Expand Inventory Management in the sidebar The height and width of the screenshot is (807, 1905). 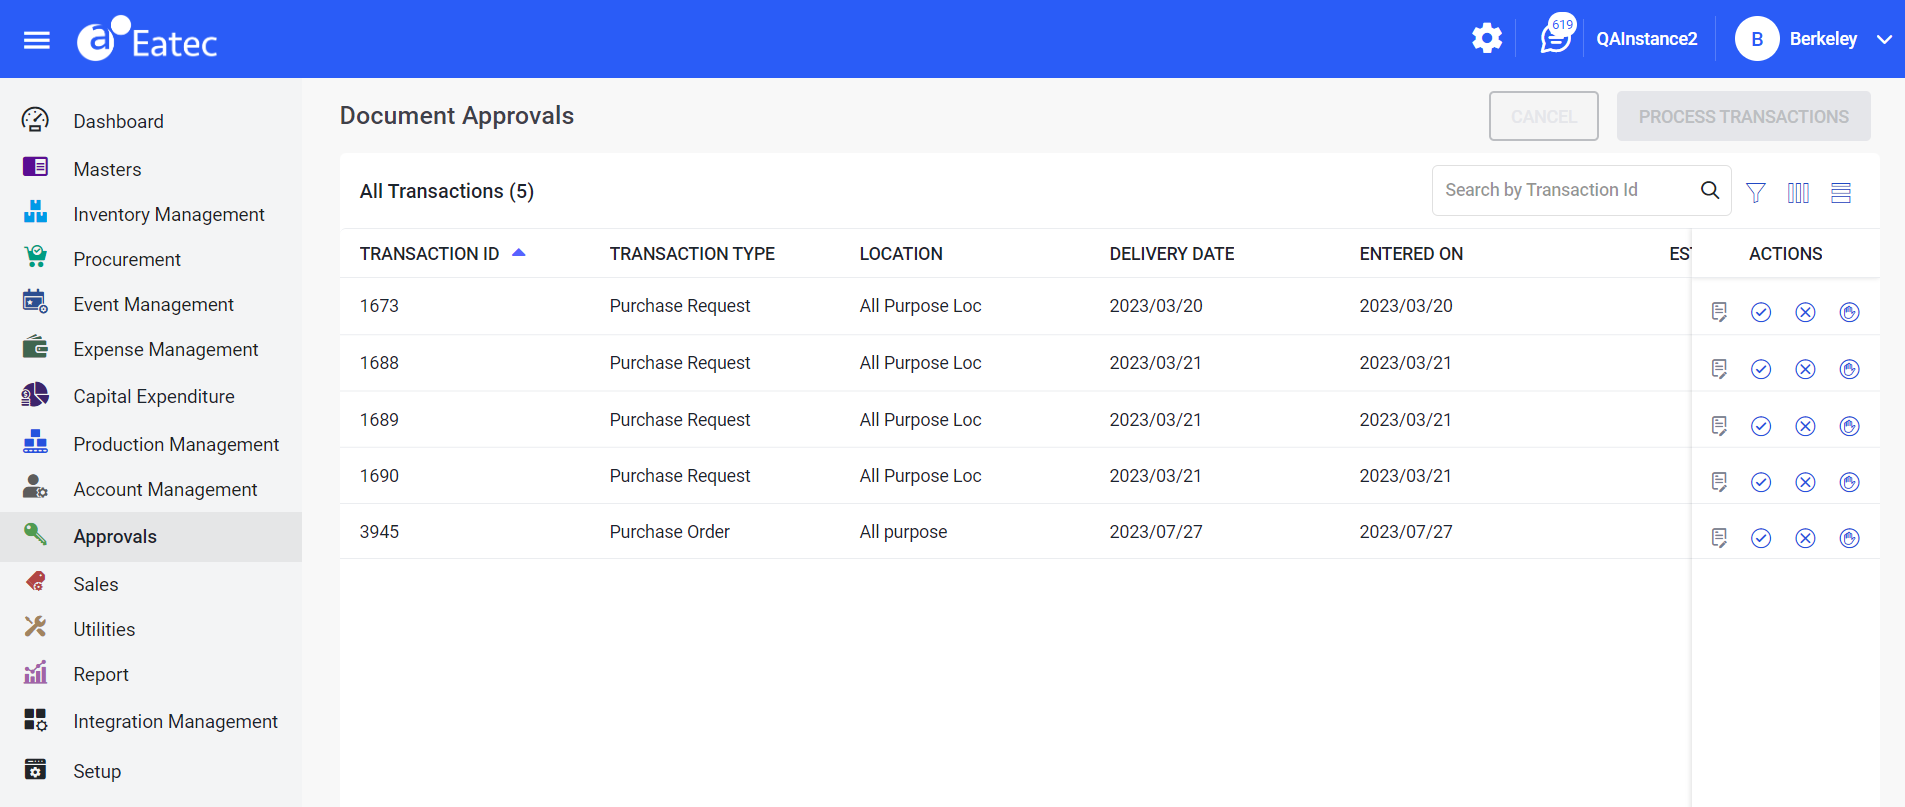168,214
